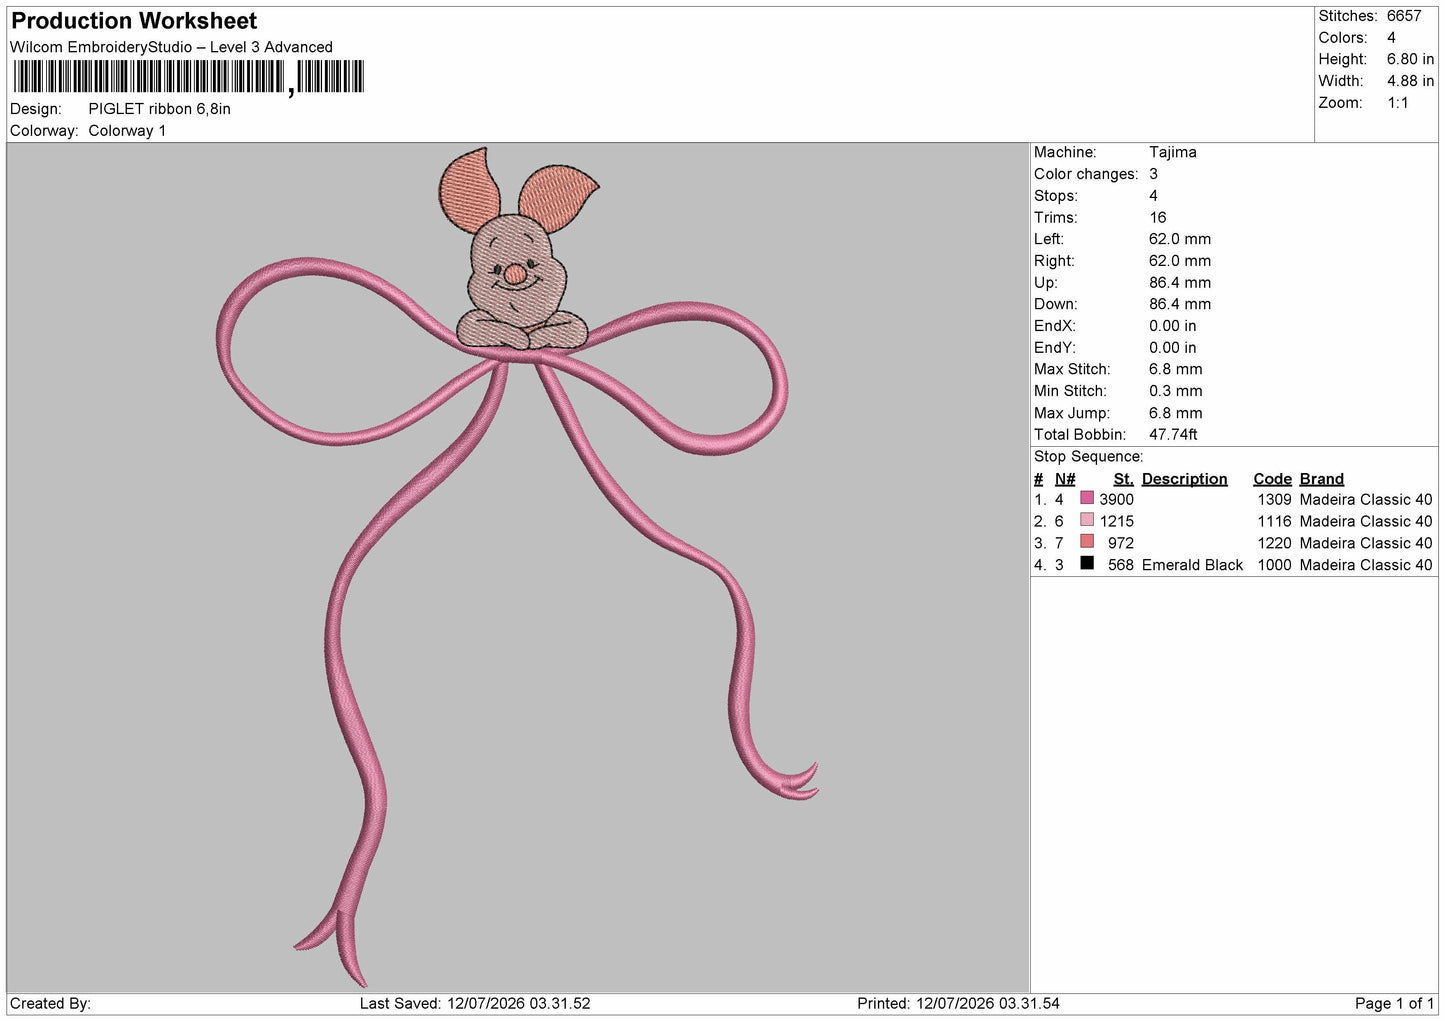Click thread code 1116

pos(1274,522)
